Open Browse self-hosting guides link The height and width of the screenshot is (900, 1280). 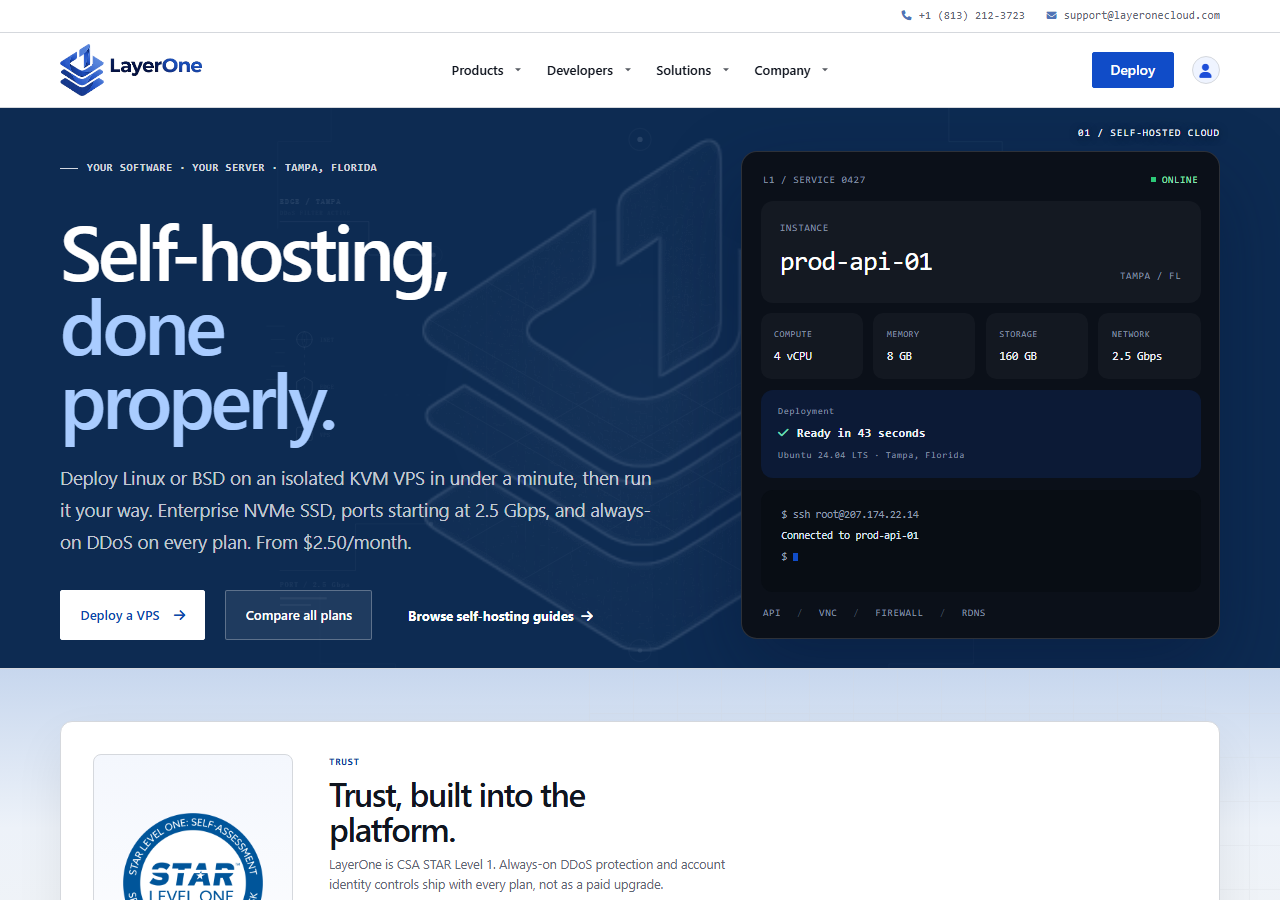point(501,616)
